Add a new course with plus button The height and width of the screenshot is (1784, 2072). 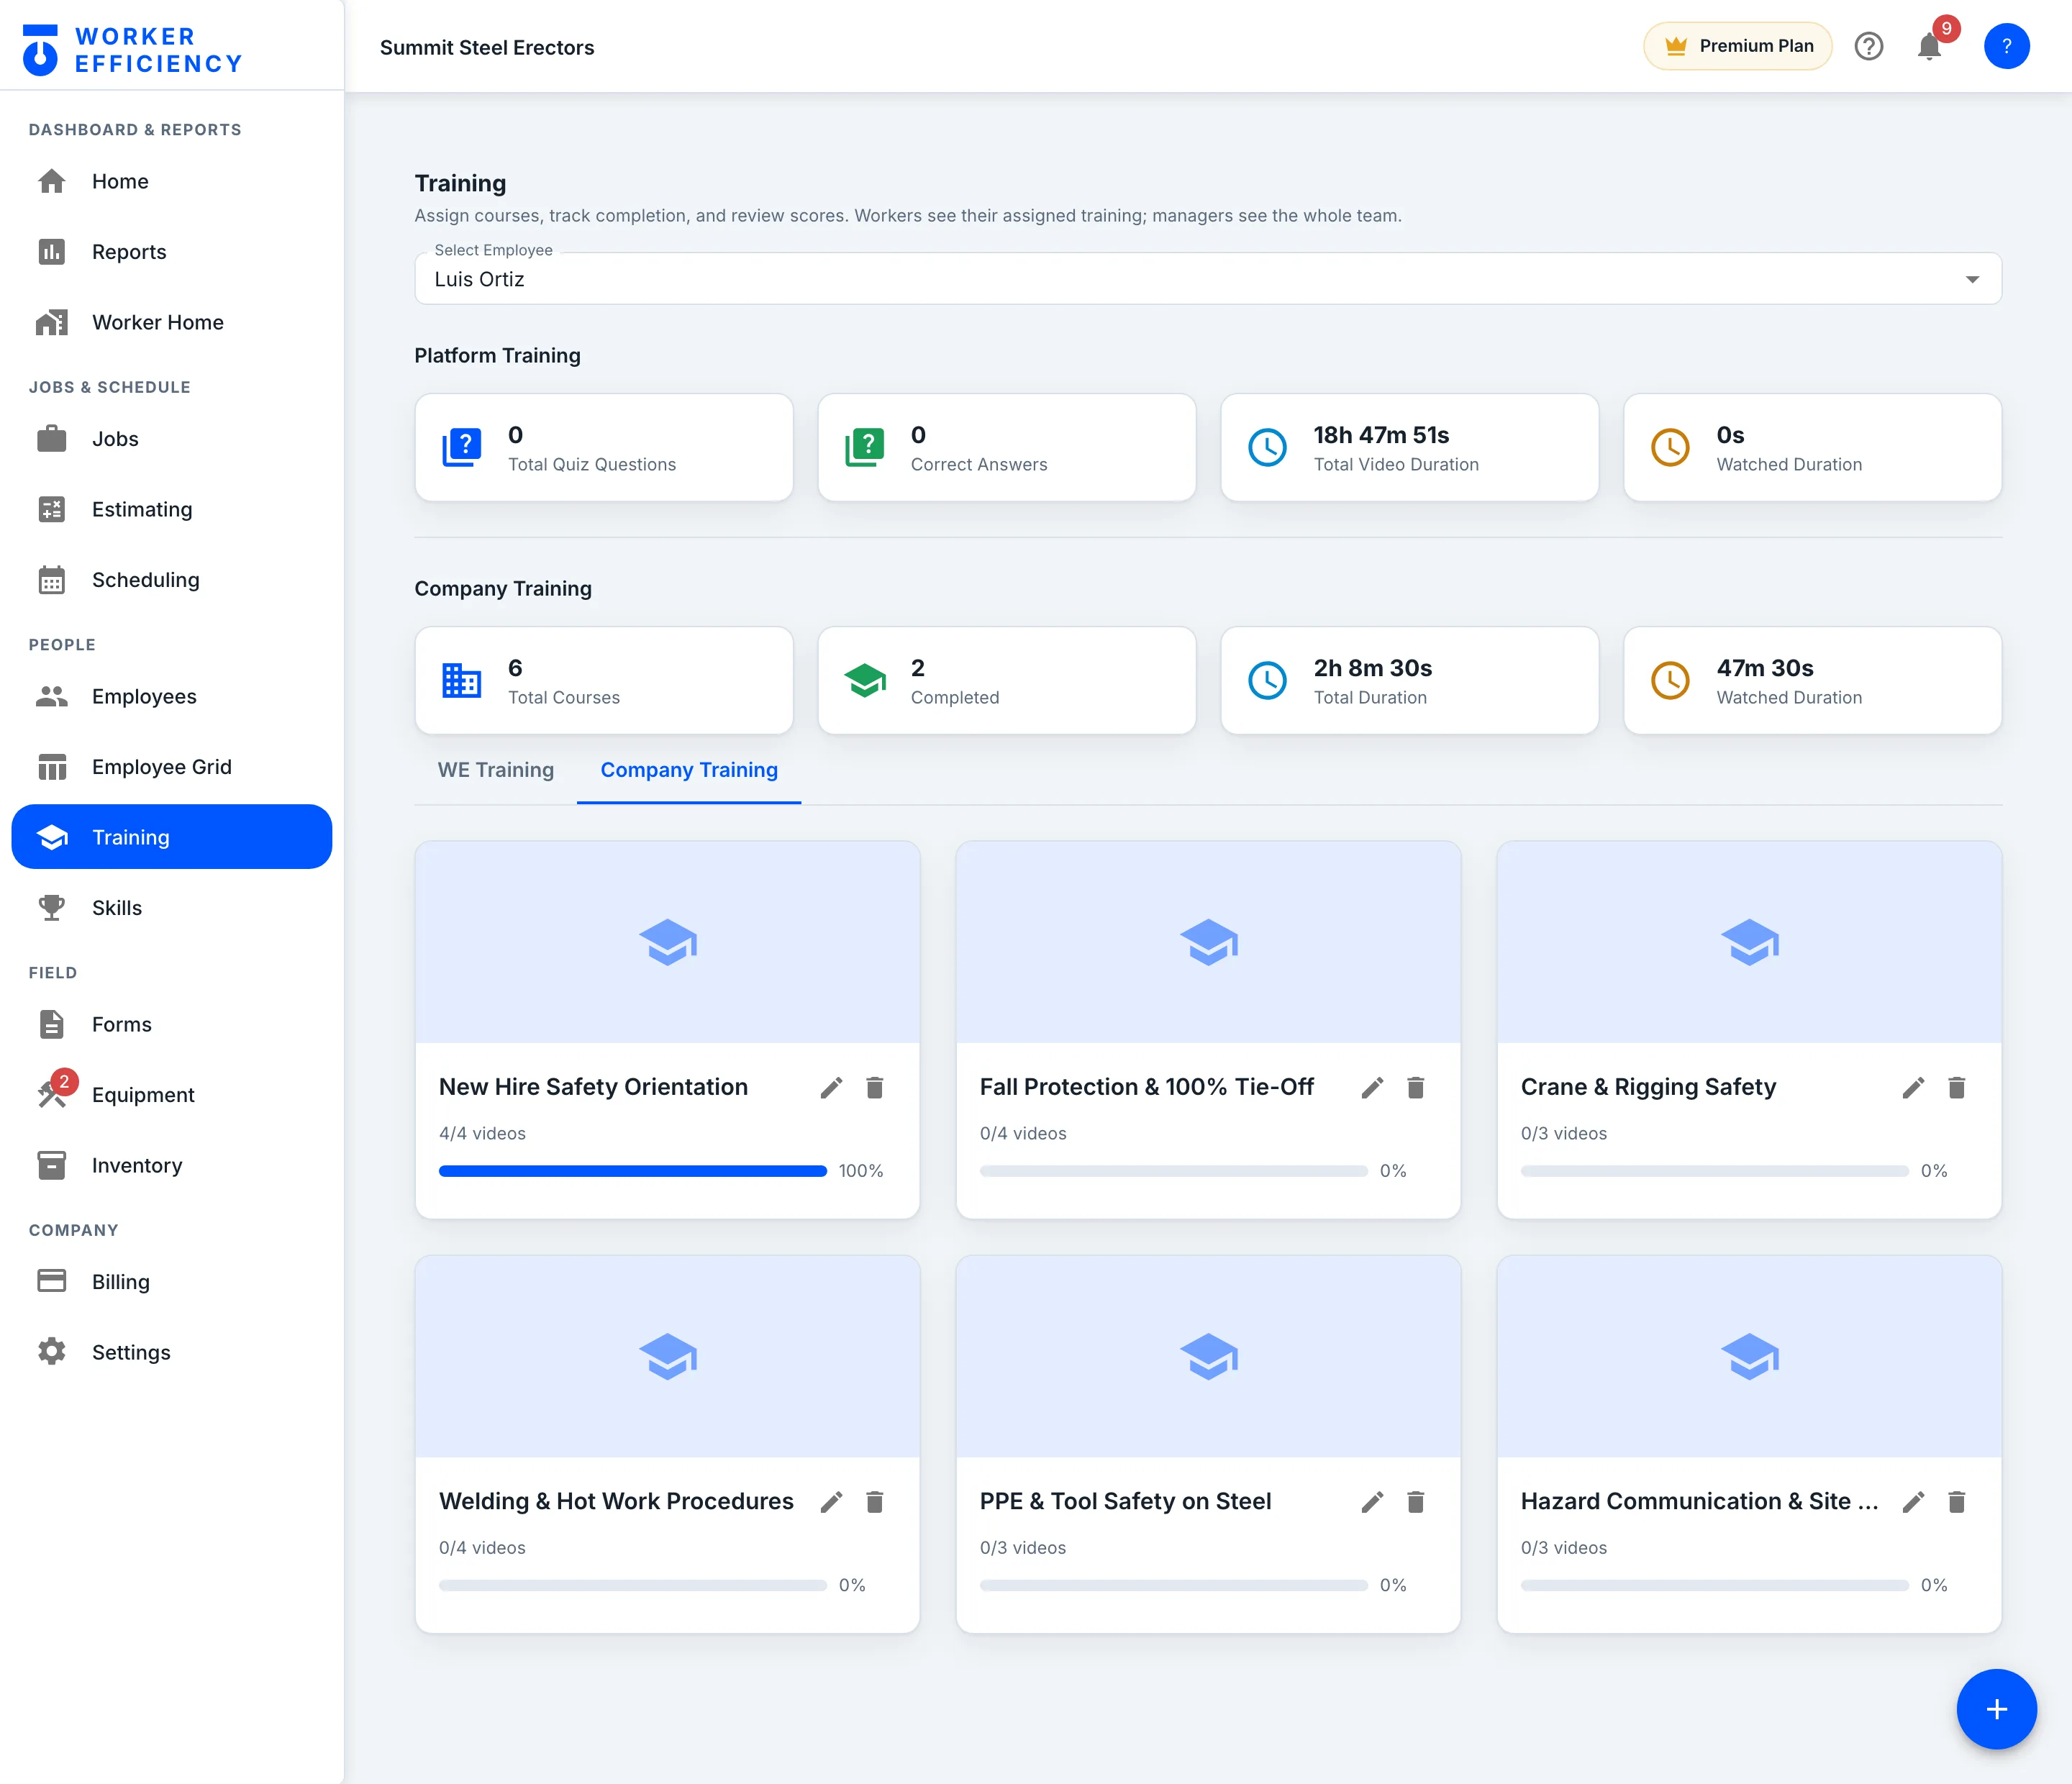click(1996, 1709)
